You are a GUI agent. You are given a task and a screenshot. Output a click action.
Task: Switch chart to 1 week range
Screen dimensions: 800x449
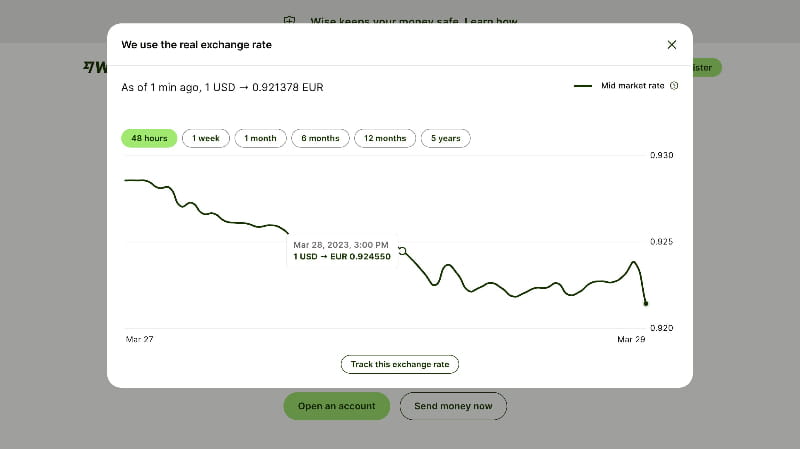point(206,138)
